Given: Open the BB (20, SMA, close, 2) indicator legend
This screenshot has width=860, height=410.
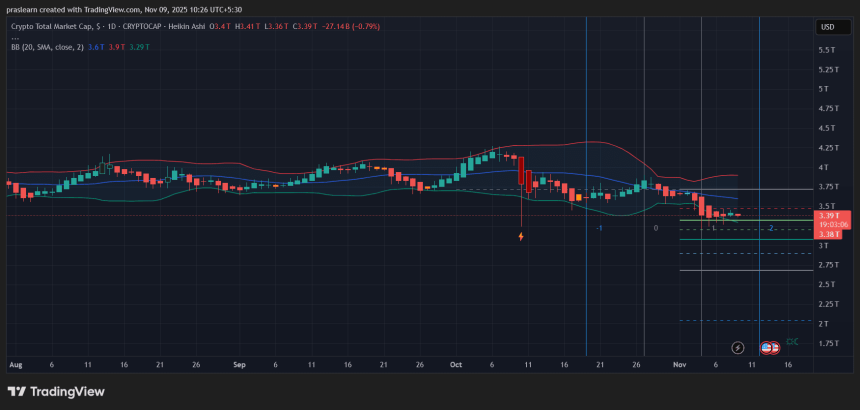Looking at the screenshot, I should [50, 46].
